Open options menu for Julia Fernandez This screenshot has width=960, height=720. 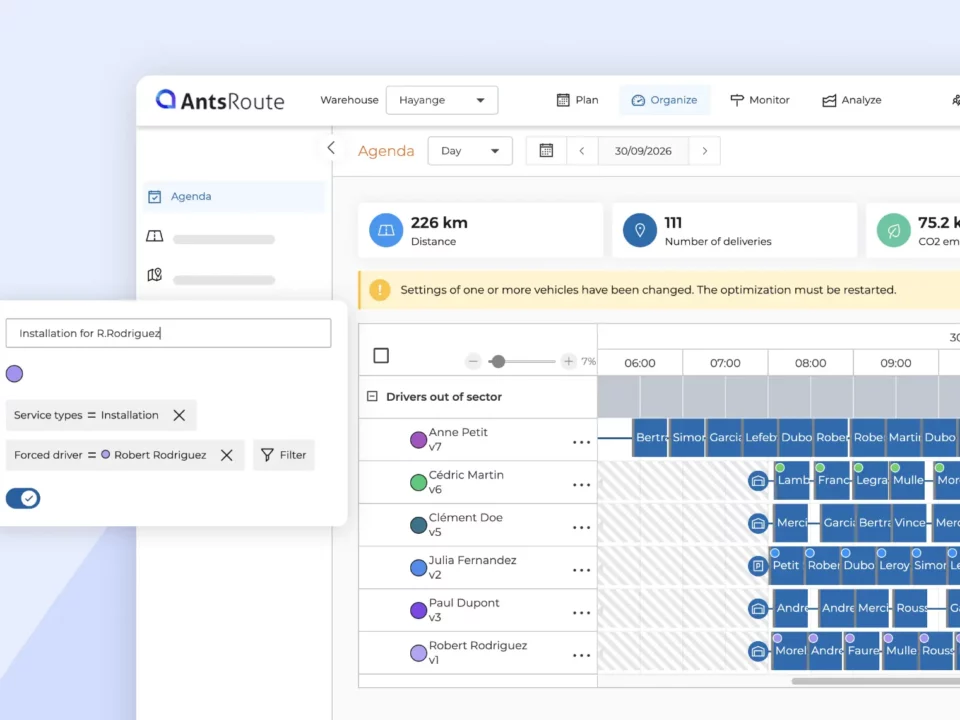click(581, 570)
